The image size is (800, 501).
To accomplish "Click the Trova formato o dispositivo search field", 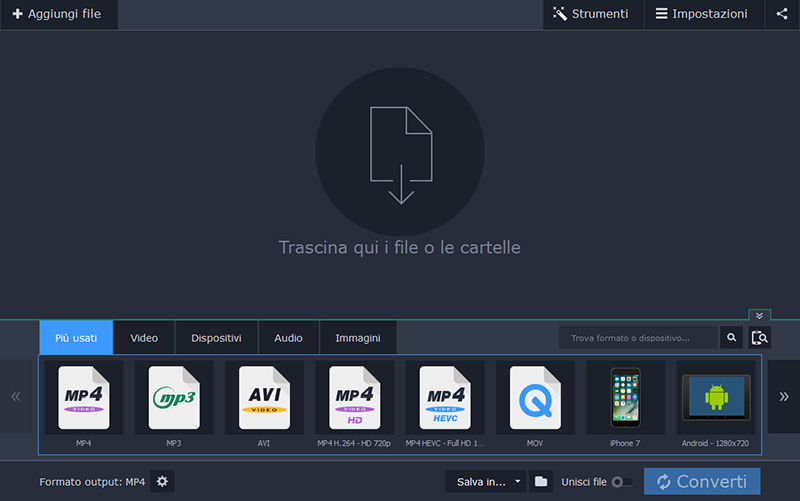I will (x=638, y=338).
